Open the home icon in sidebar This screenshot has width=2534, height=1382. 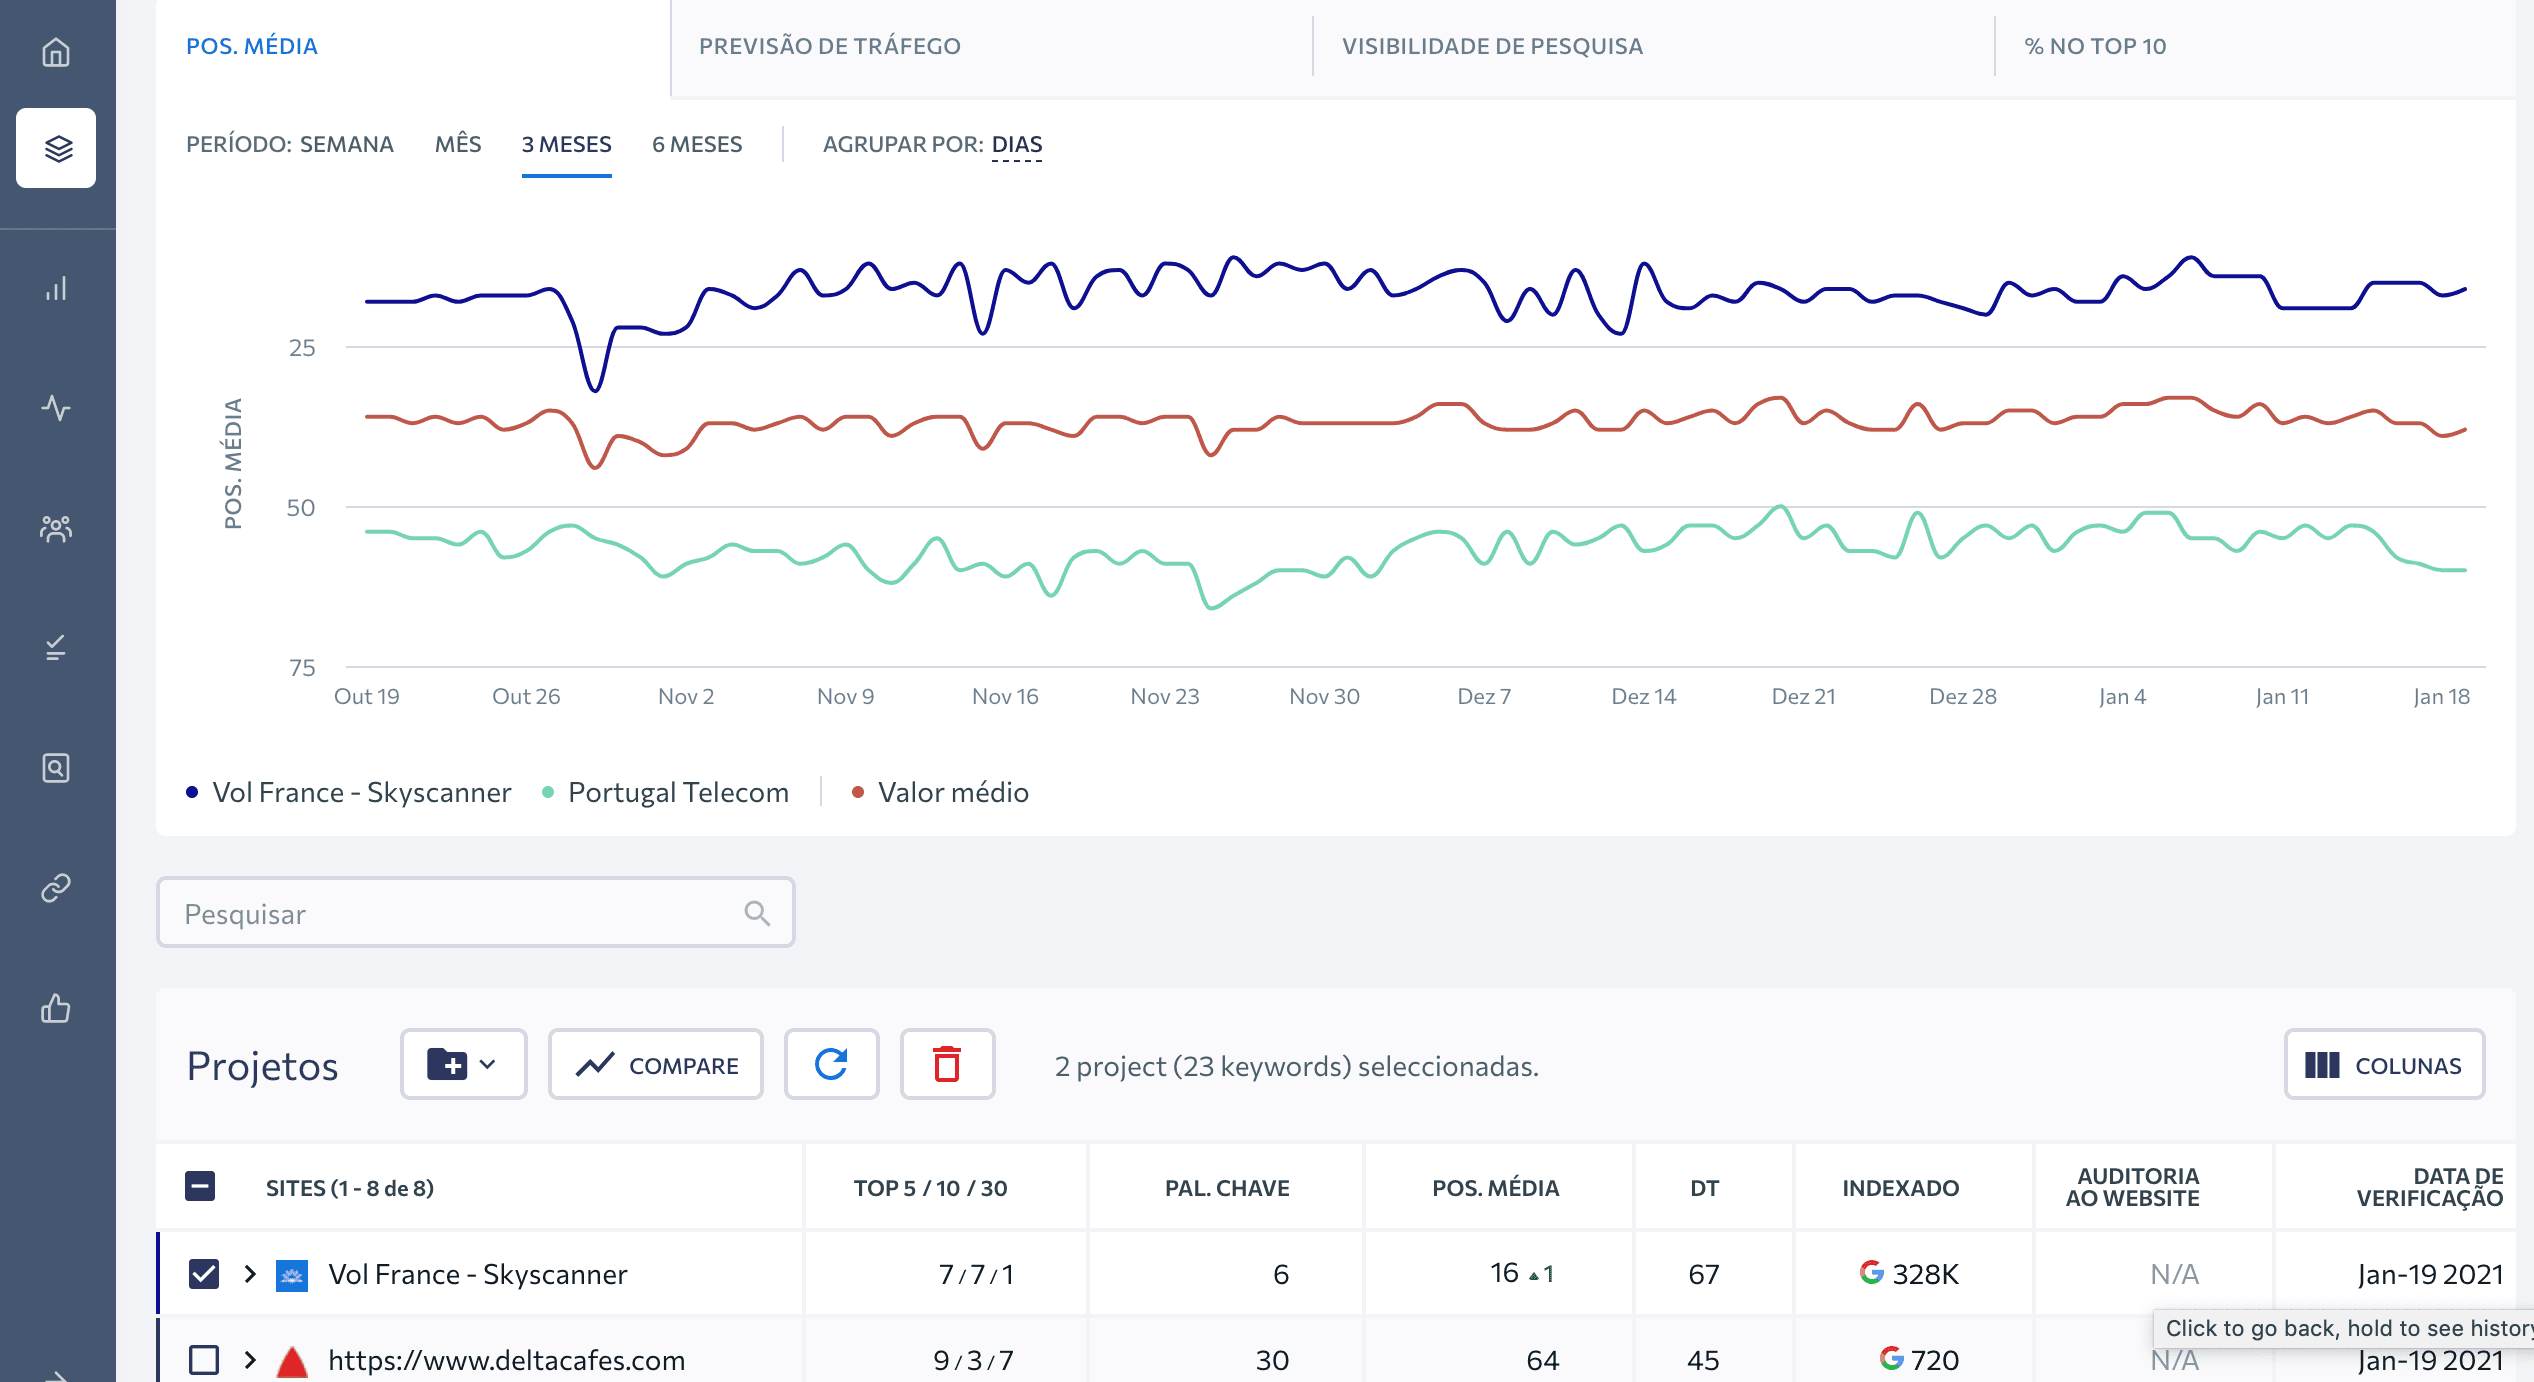[x=56, y=51]
